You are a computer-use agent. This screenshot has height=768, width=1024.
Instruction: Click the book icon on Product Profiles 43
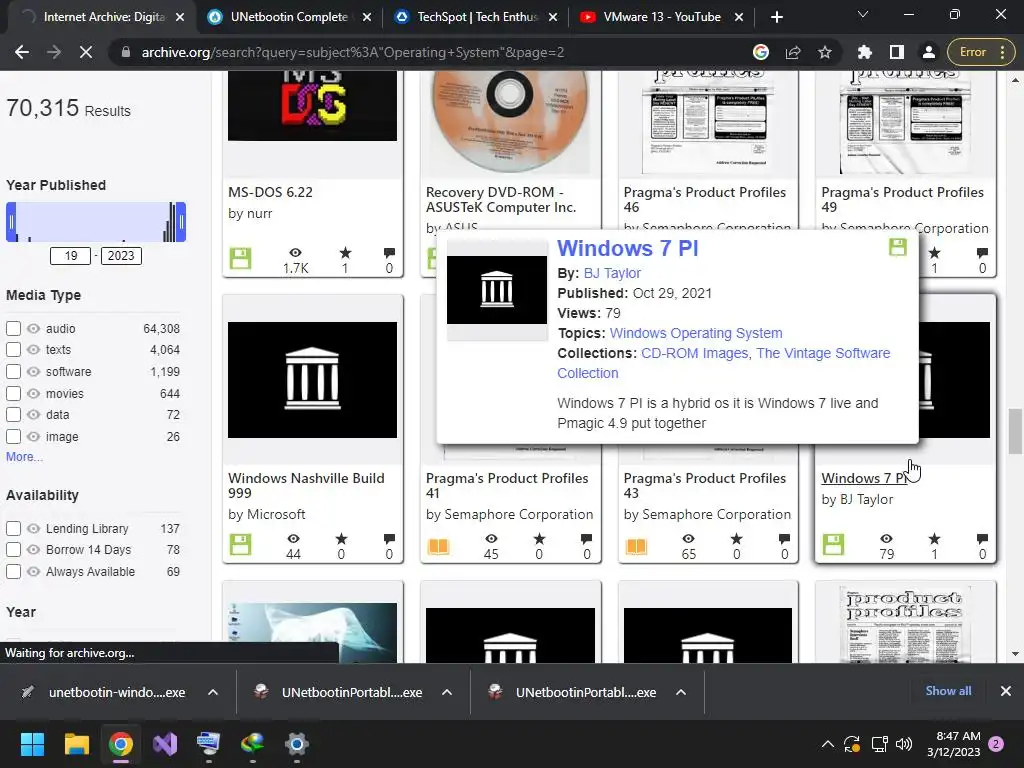(x=636, y=545)
